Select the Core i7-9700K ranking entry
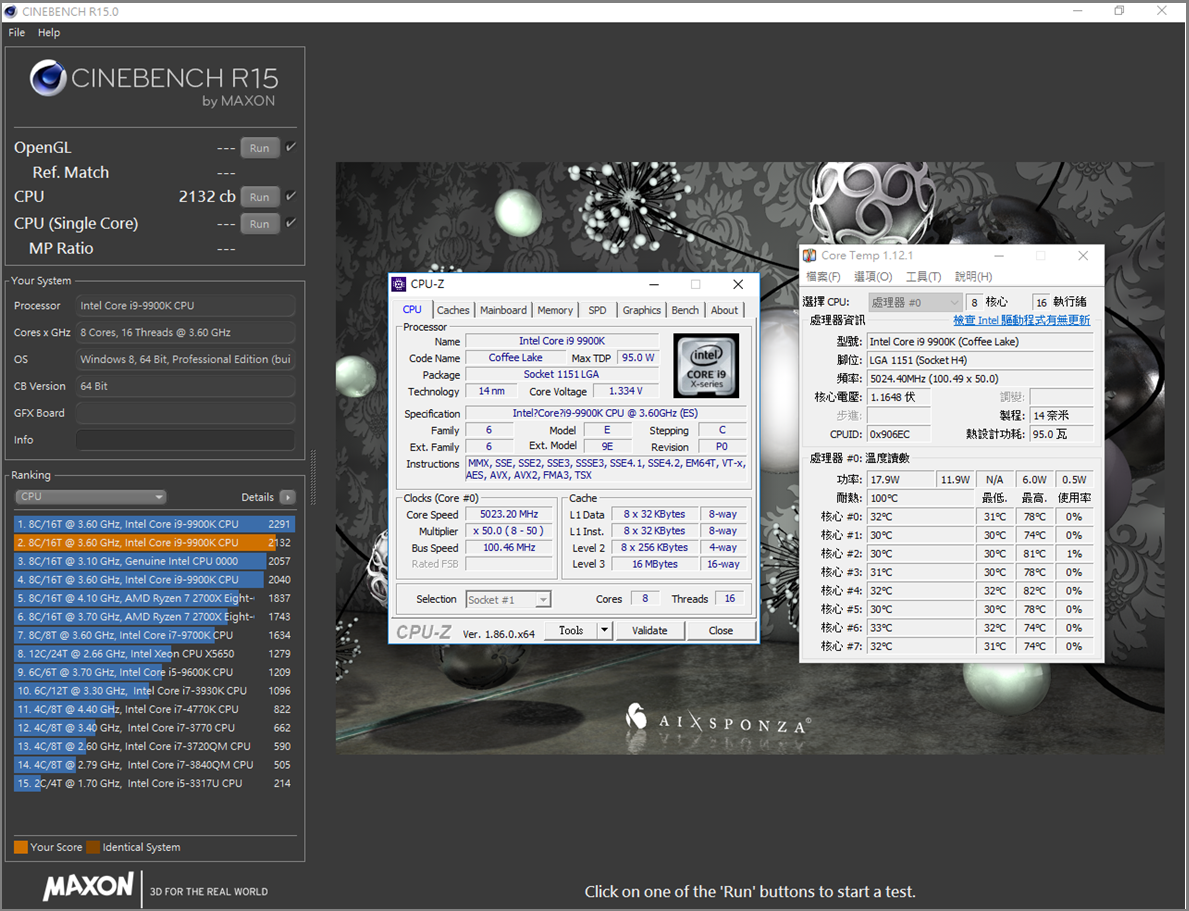Screen dimensions: 1189x911 (x=154, y=635)
